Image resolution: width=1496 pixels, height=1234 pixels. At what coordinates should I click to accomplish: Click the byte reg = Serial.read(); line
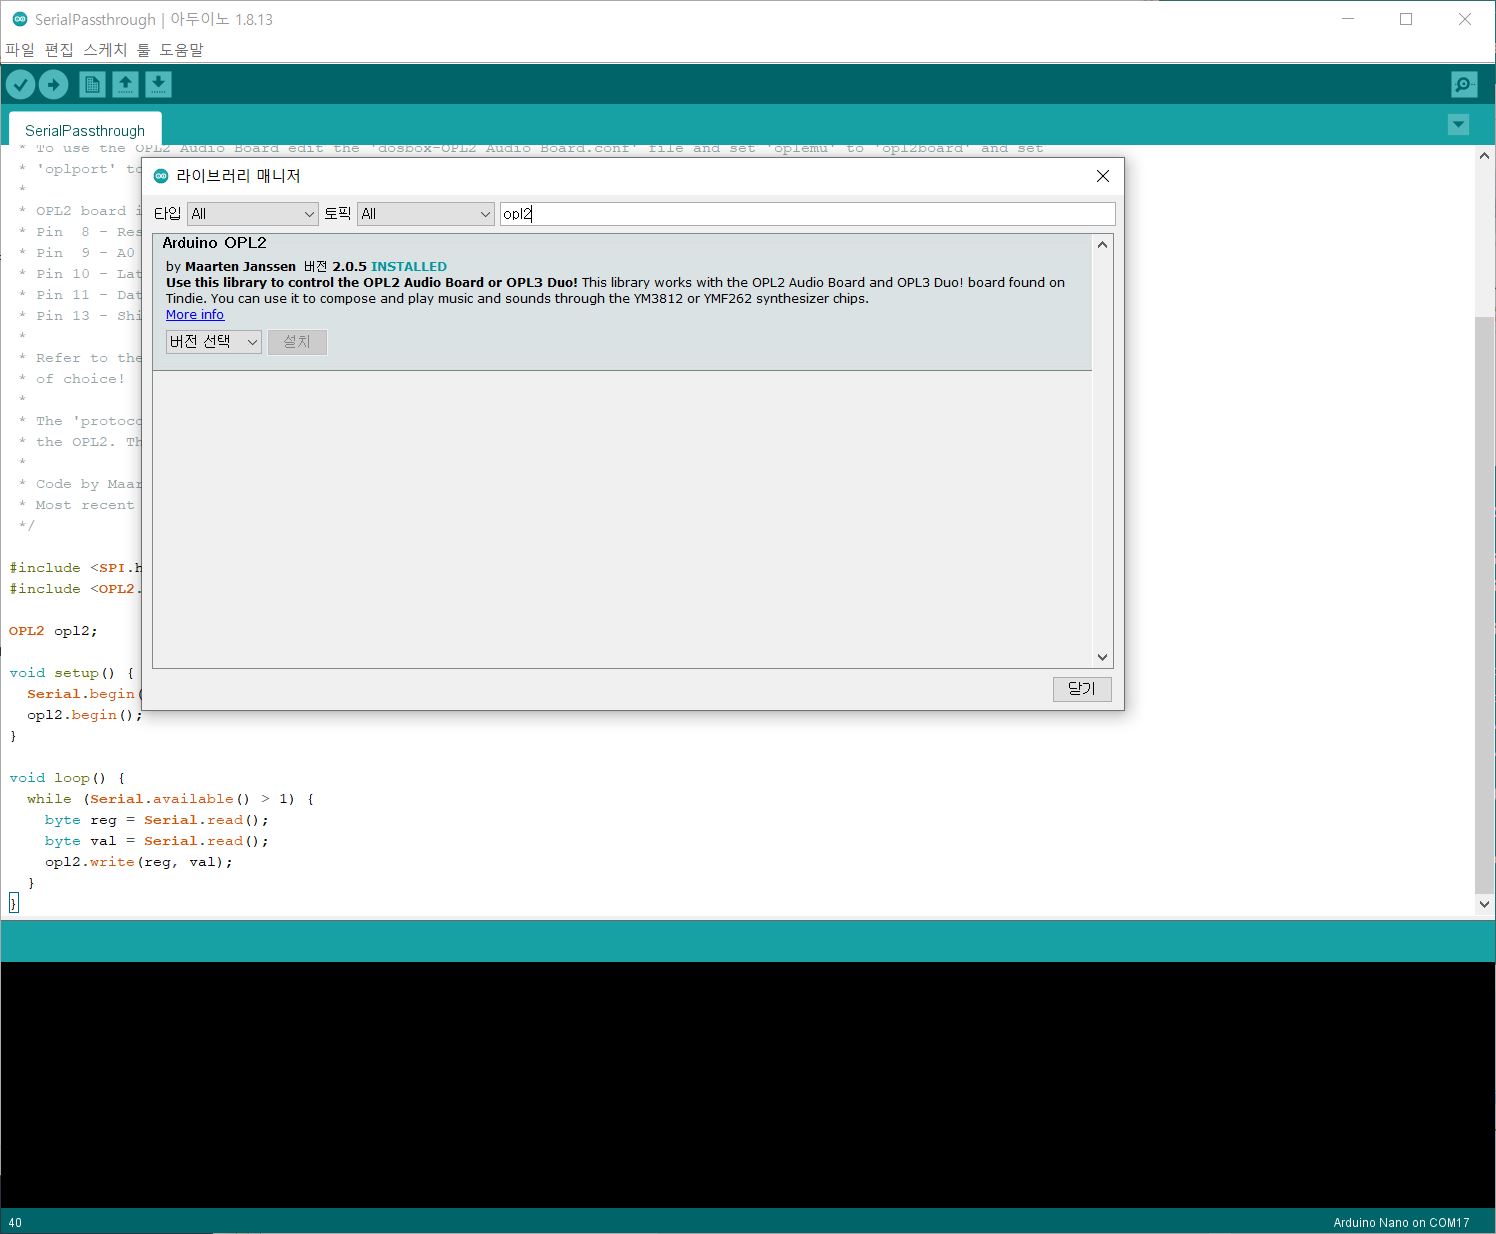[x=157, y=820]
